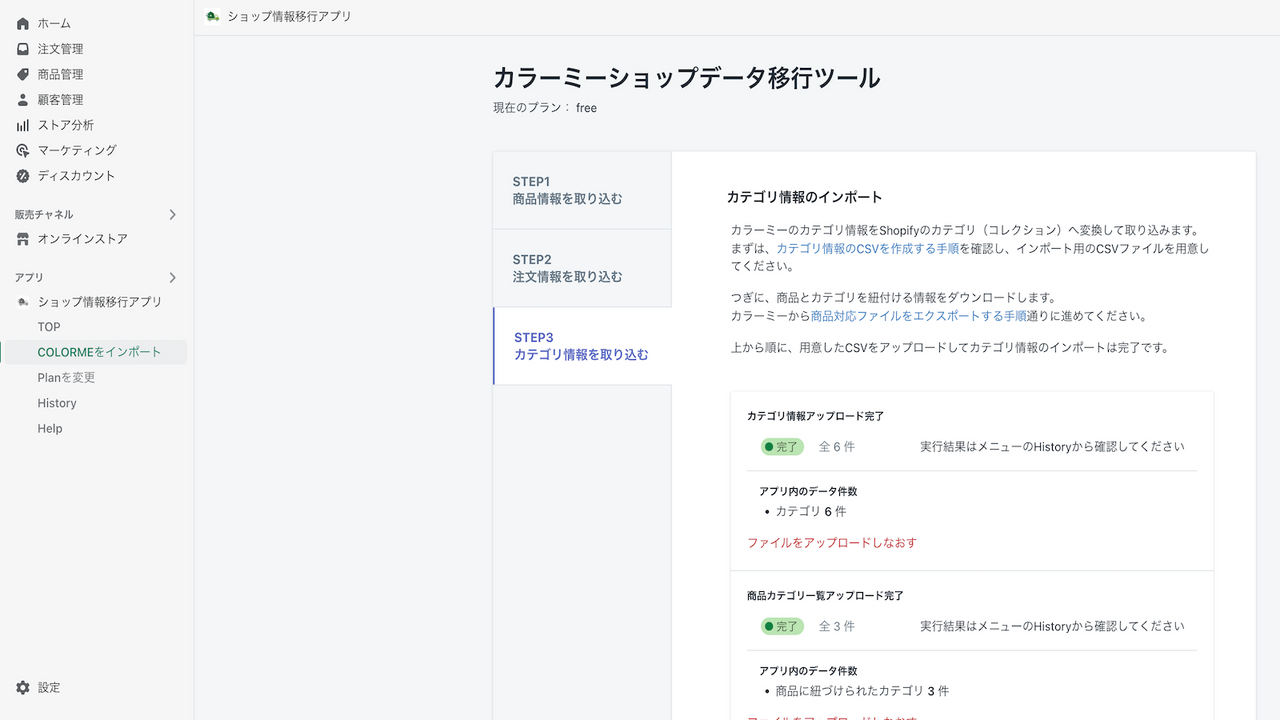Click カテゴリ 6 件 list item
The width and height of the screenshot is (1280, 720).
pyautogui.click(x=811, y=511)
